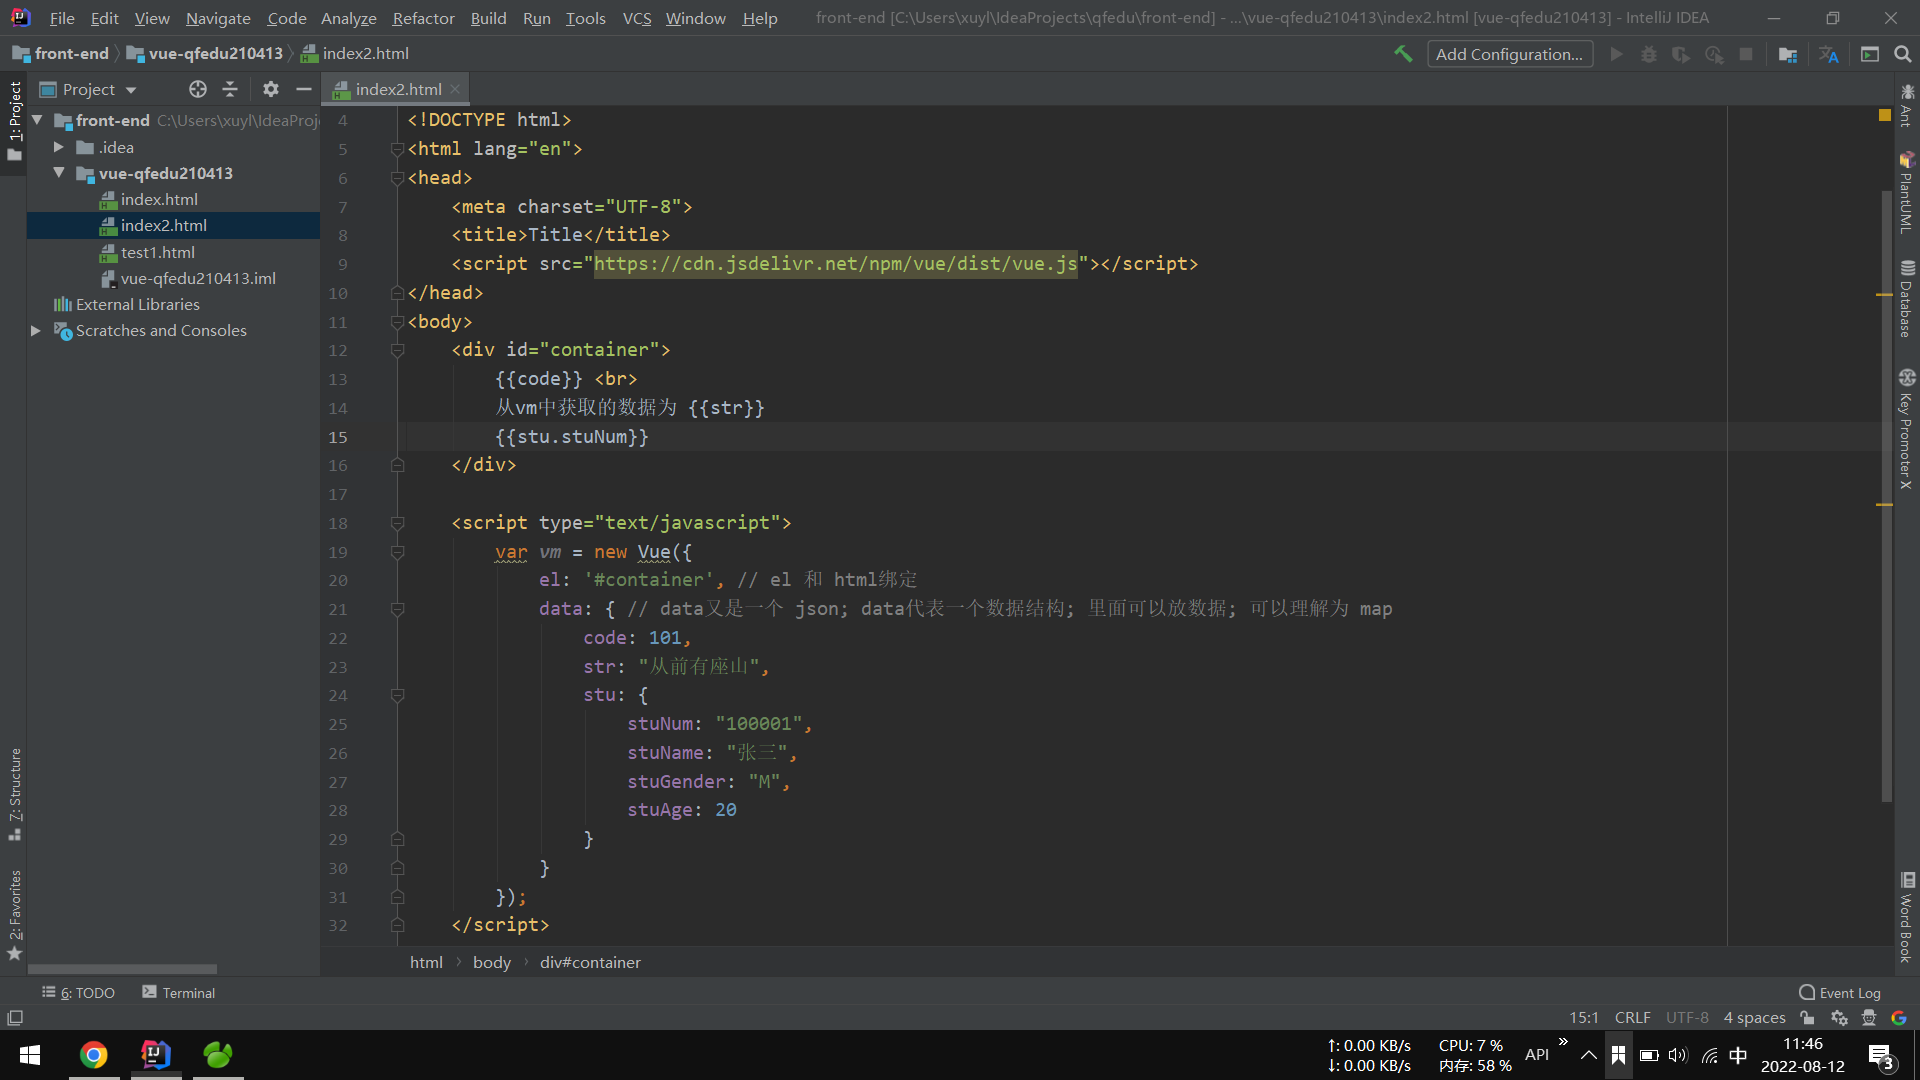This screenshot has width=1920, height=1080.
Task: Select index.html in project tree
Action: 159,199
